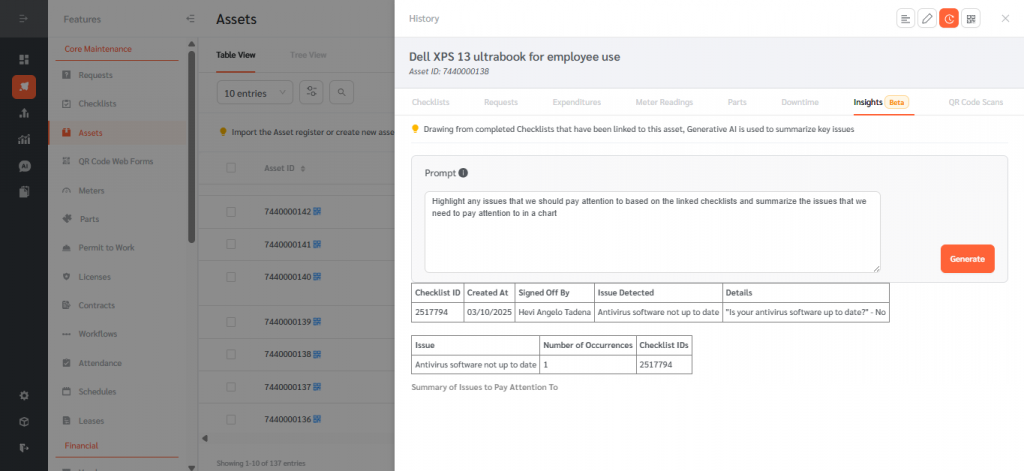The width and height of the screenshot is (1024, 471).
Task: Open the settings gear in left rail
Action: coord(24,395)
